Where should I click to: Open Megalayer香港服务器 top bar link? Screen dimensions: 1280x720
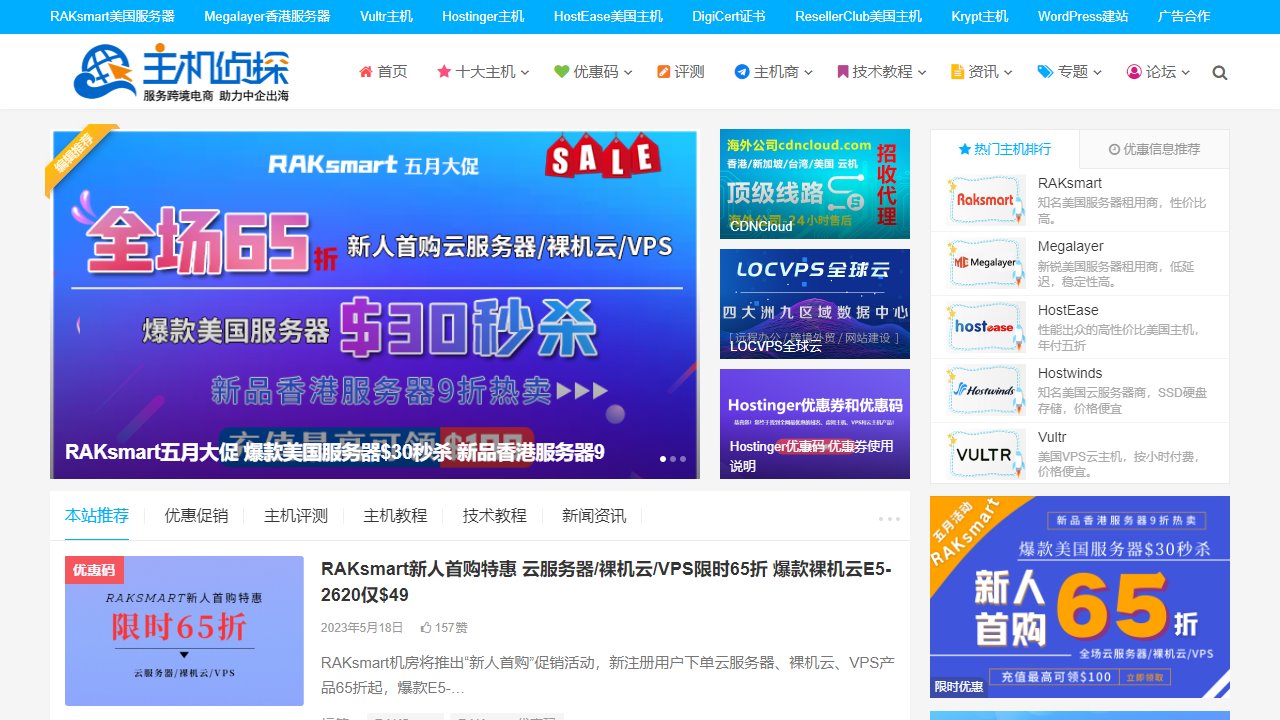pyautogui.click(x=267, y=16)
